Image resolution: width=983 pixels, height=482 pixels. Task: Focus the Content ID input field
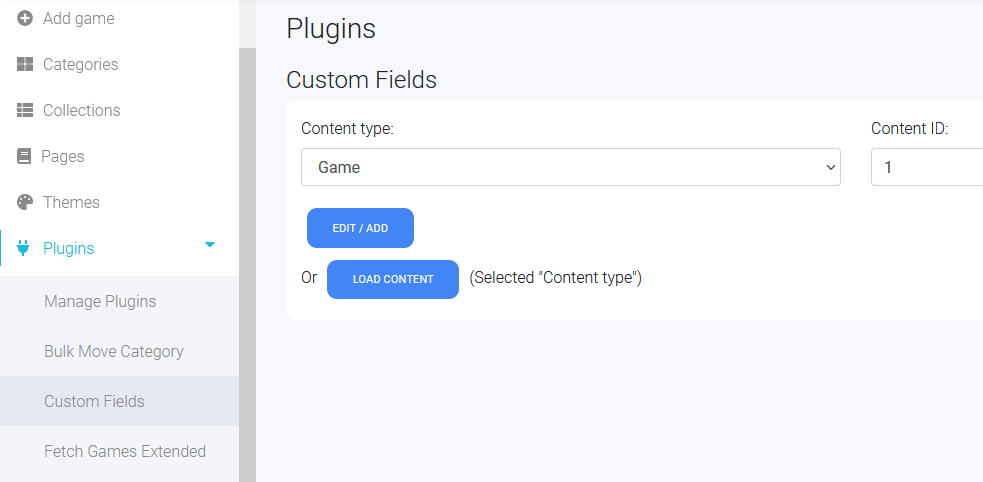[x=927, y=167]
